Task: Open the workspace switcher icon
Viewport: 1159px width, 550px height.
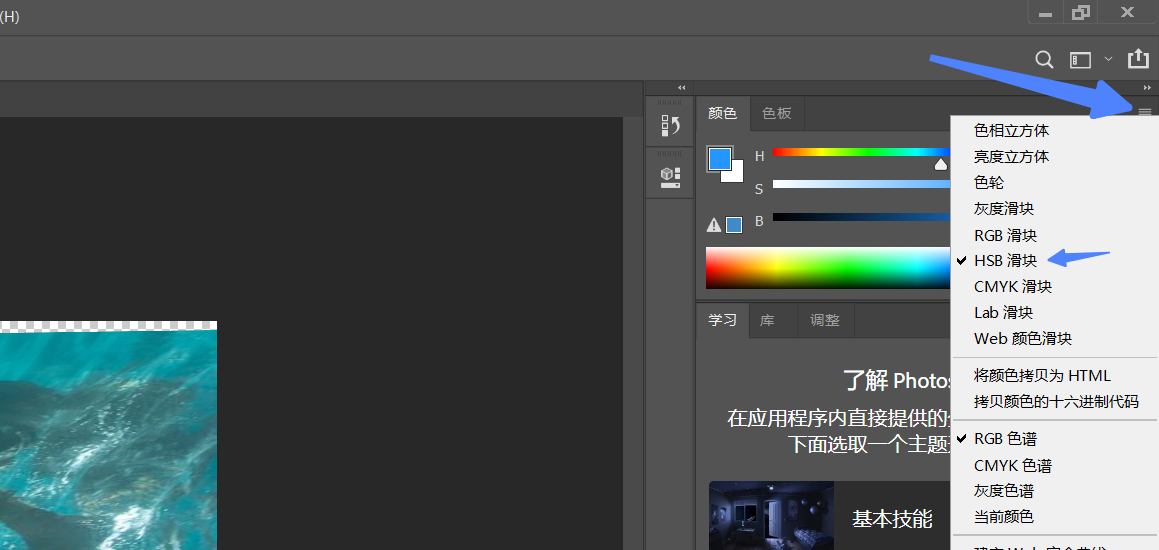Action: (x=1081, y=60)
